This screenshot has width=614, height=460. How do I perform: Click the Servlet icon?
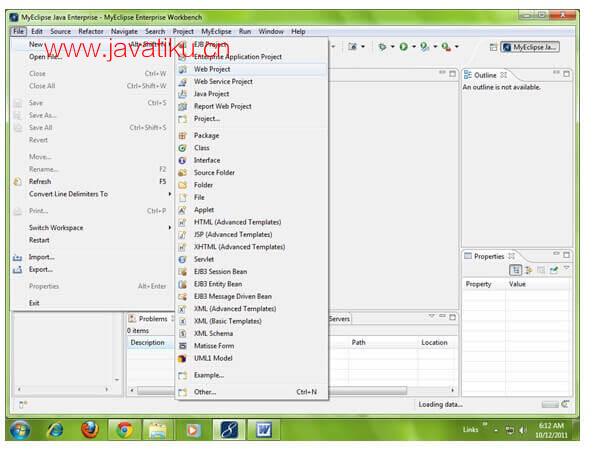click(x=182, y=260)
